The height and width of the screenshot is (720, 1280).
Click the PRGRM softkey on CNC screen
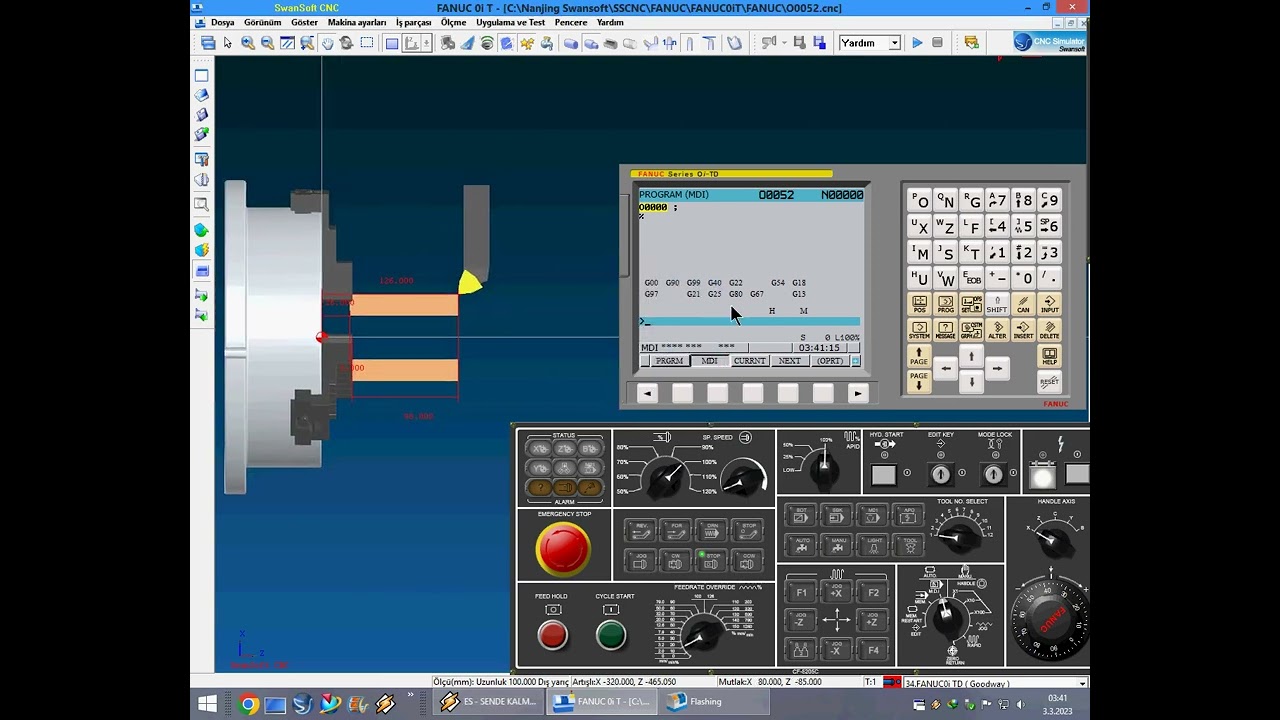[669, 361]
